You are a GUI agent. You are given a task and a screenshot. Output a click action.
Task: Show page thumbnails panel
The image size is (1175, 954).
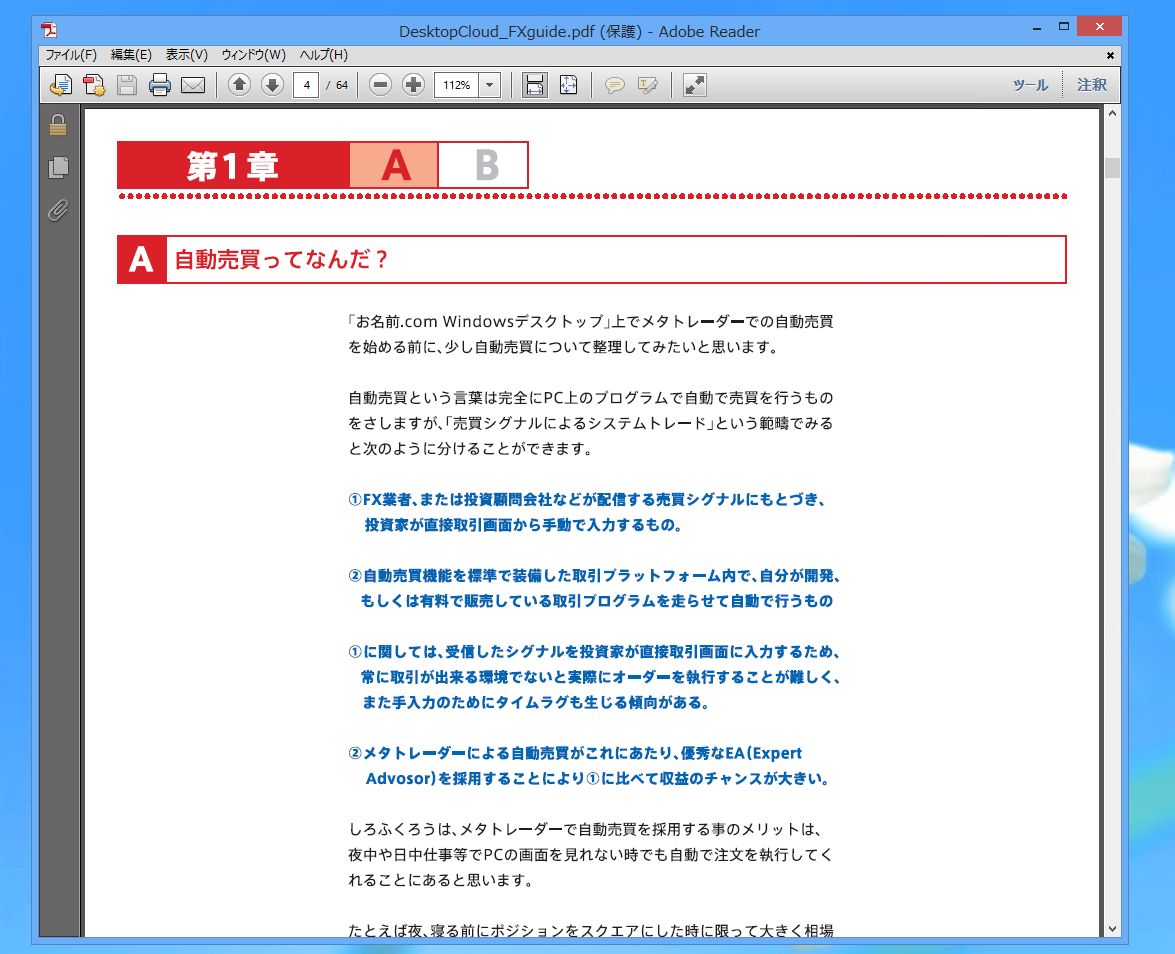coord(58,167)
